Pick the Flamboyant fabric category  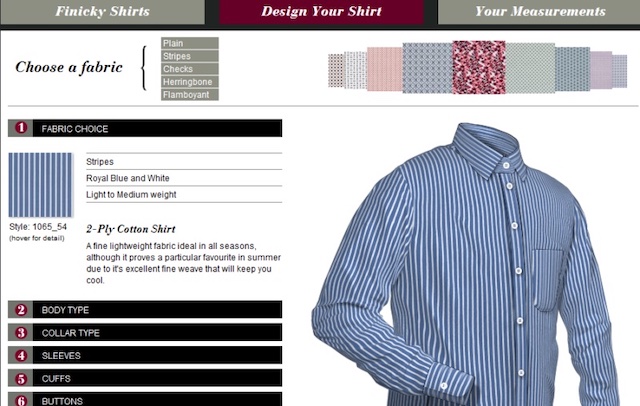(x=190, y=95)
